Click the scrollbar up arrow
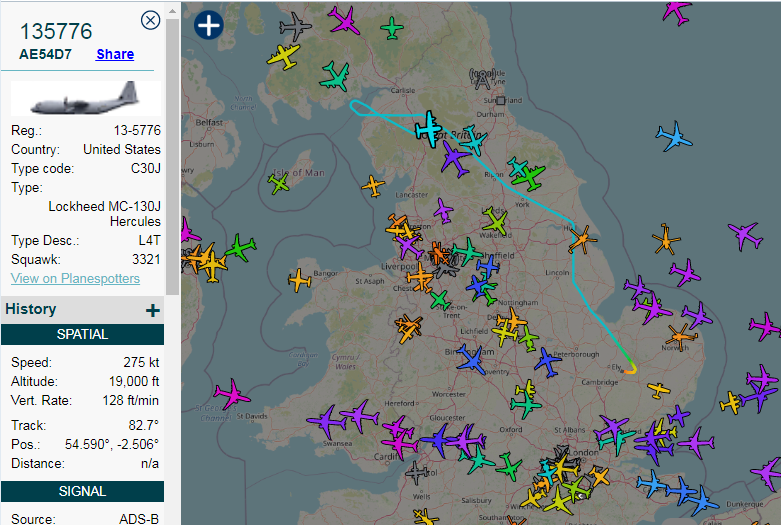781x525 pixels. pos(172,10)
